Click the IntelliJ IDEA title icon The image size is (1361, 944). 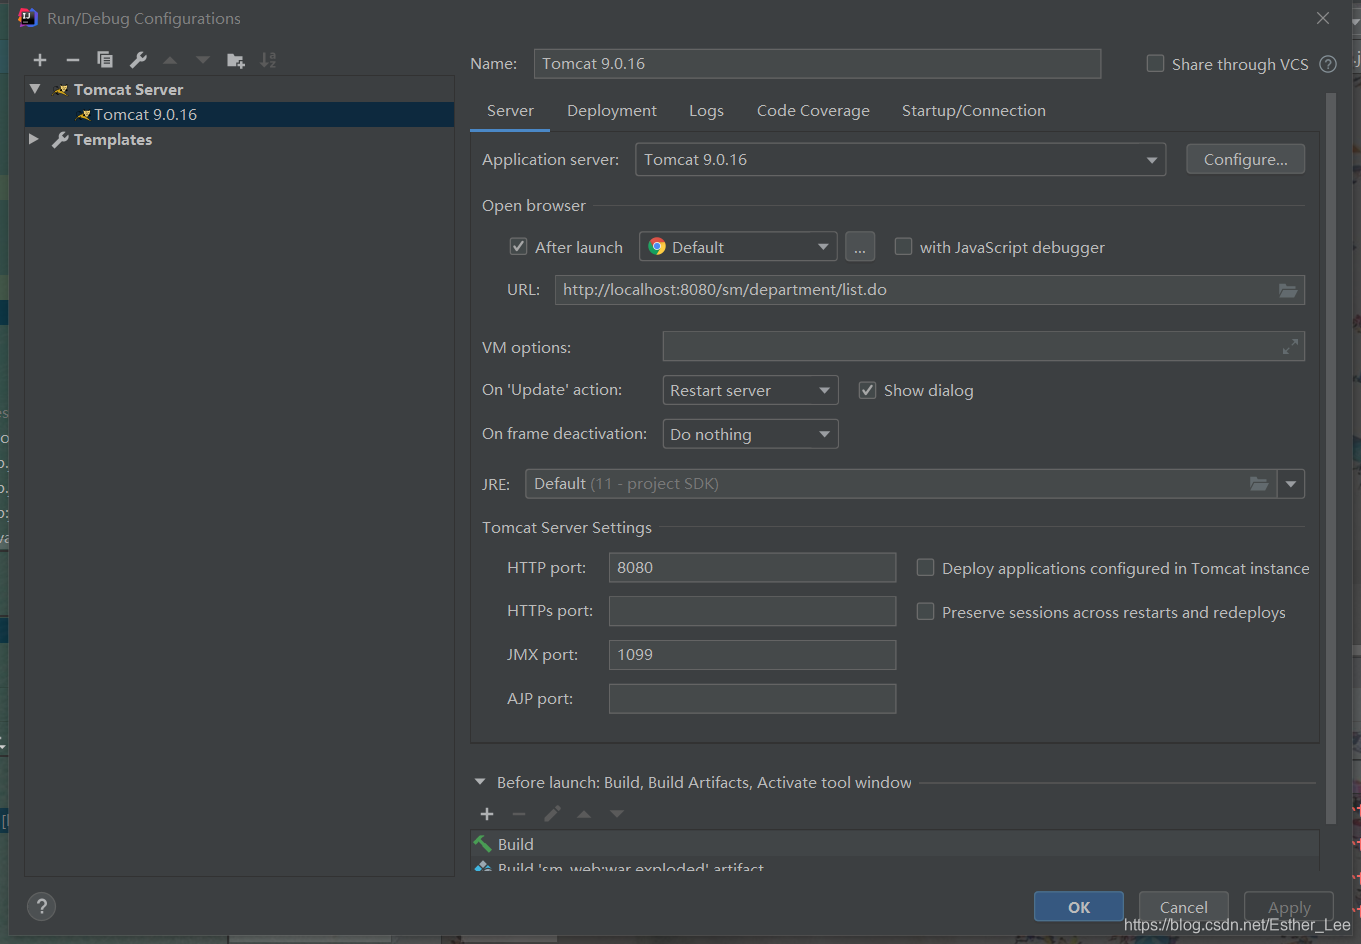click(x=27, y=18)
